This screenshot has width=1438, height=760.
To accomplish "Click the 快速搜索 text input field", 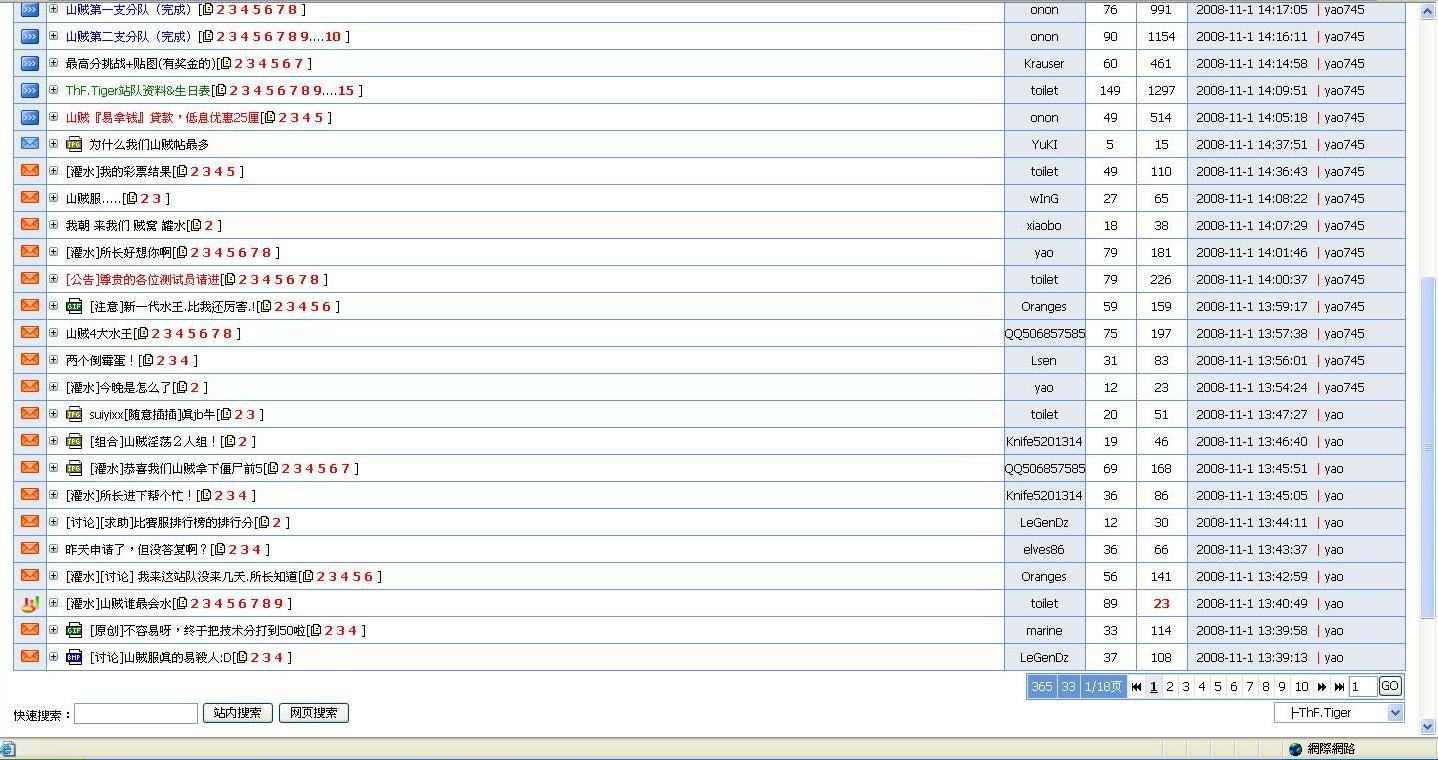I will coord(136,713).
